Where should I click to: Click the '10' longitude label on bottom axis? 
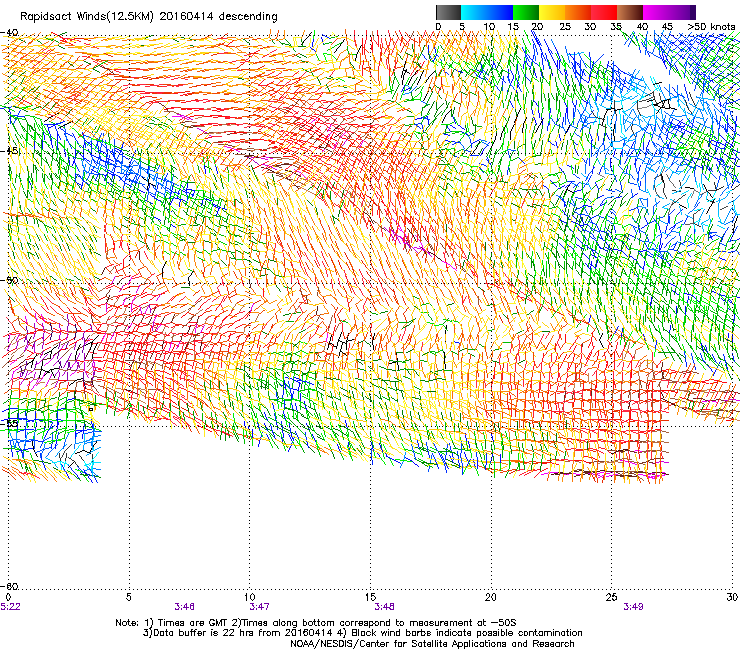pyautogui.click(x=250, y=597)
